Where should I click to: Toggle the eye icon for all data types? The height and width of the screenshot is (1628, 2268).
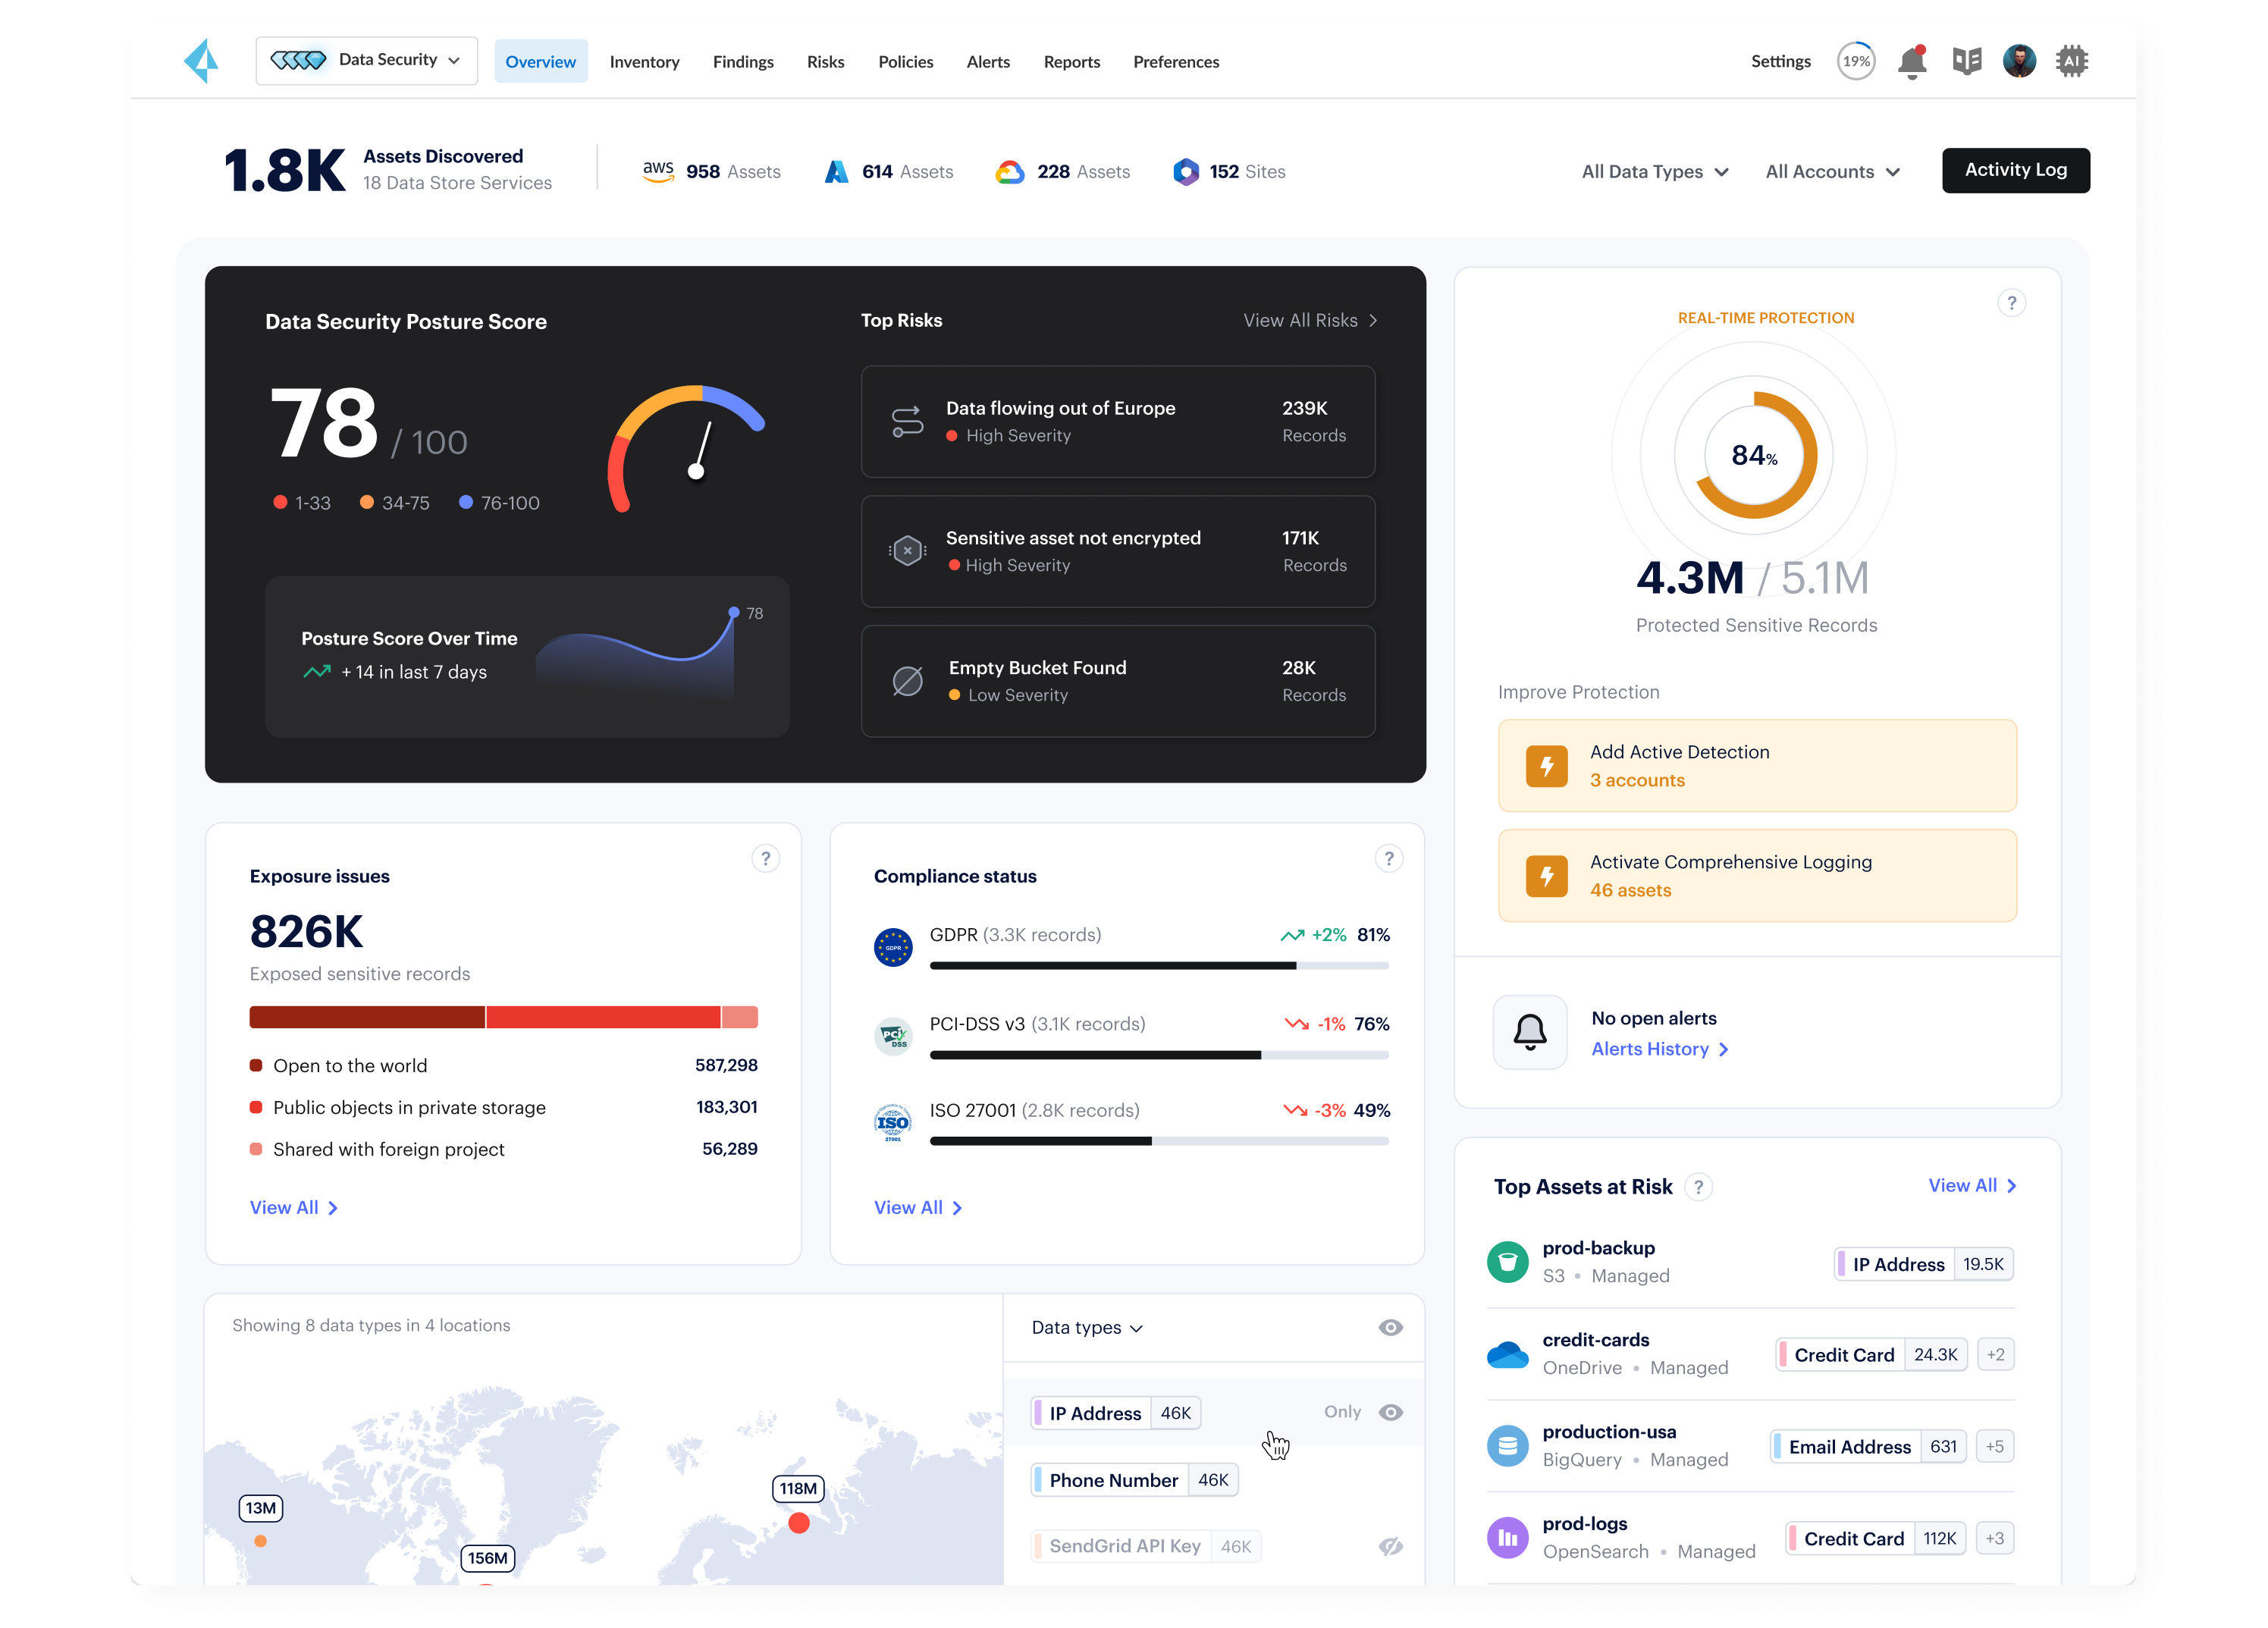(1390, 1327)
